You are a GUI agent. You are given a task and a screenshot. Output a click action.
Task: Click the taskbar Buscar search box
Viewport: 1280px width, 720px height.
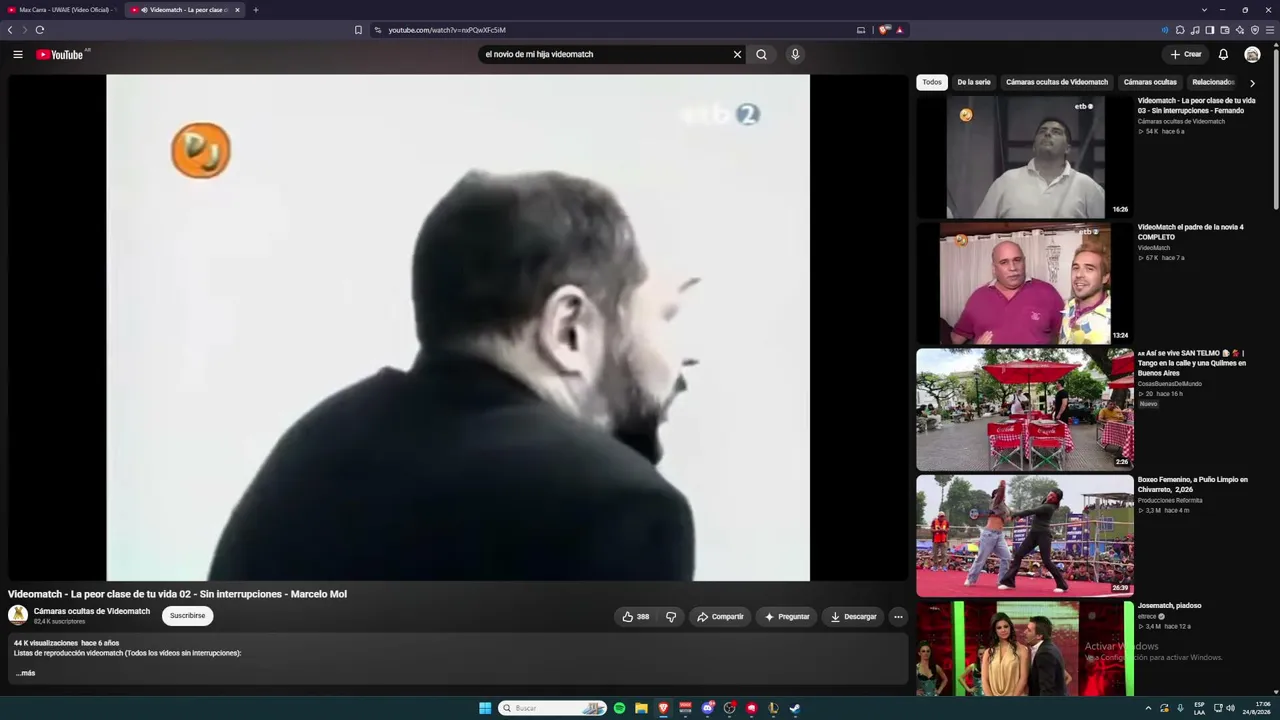click(552, 708)
